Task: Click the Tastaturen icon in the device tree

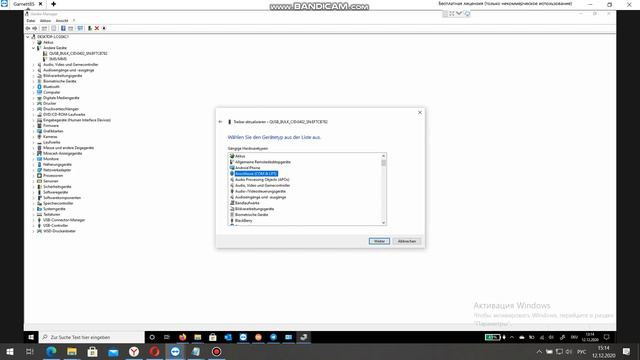Action: pos(40,214)
